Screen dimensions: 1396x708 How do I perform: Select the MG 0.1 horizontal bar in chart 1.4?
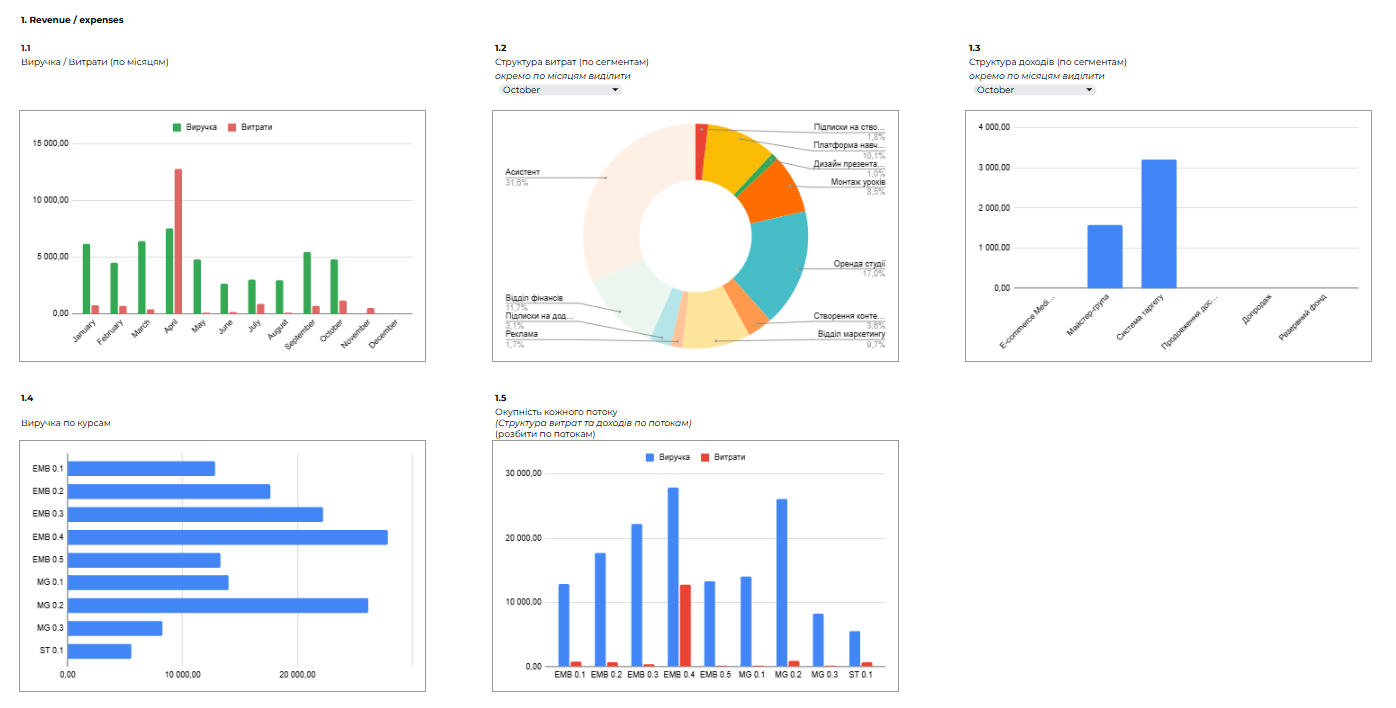coord(148,583)
